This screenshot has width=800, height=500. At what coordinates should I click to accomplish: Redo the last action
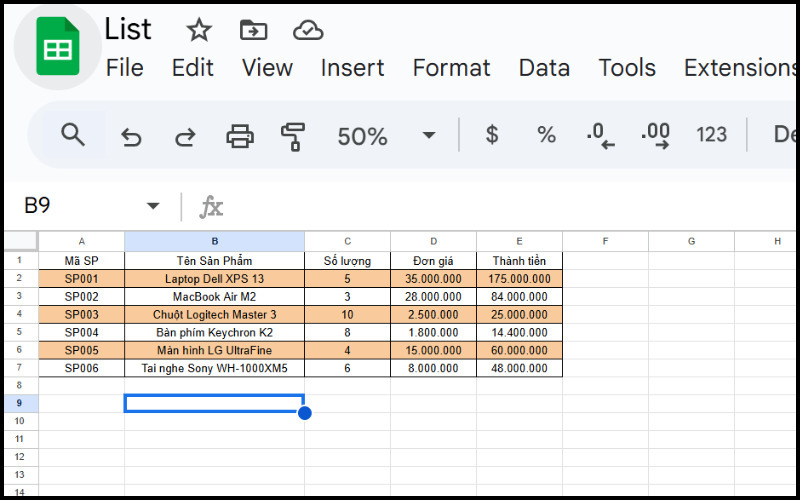coord(185,136)
